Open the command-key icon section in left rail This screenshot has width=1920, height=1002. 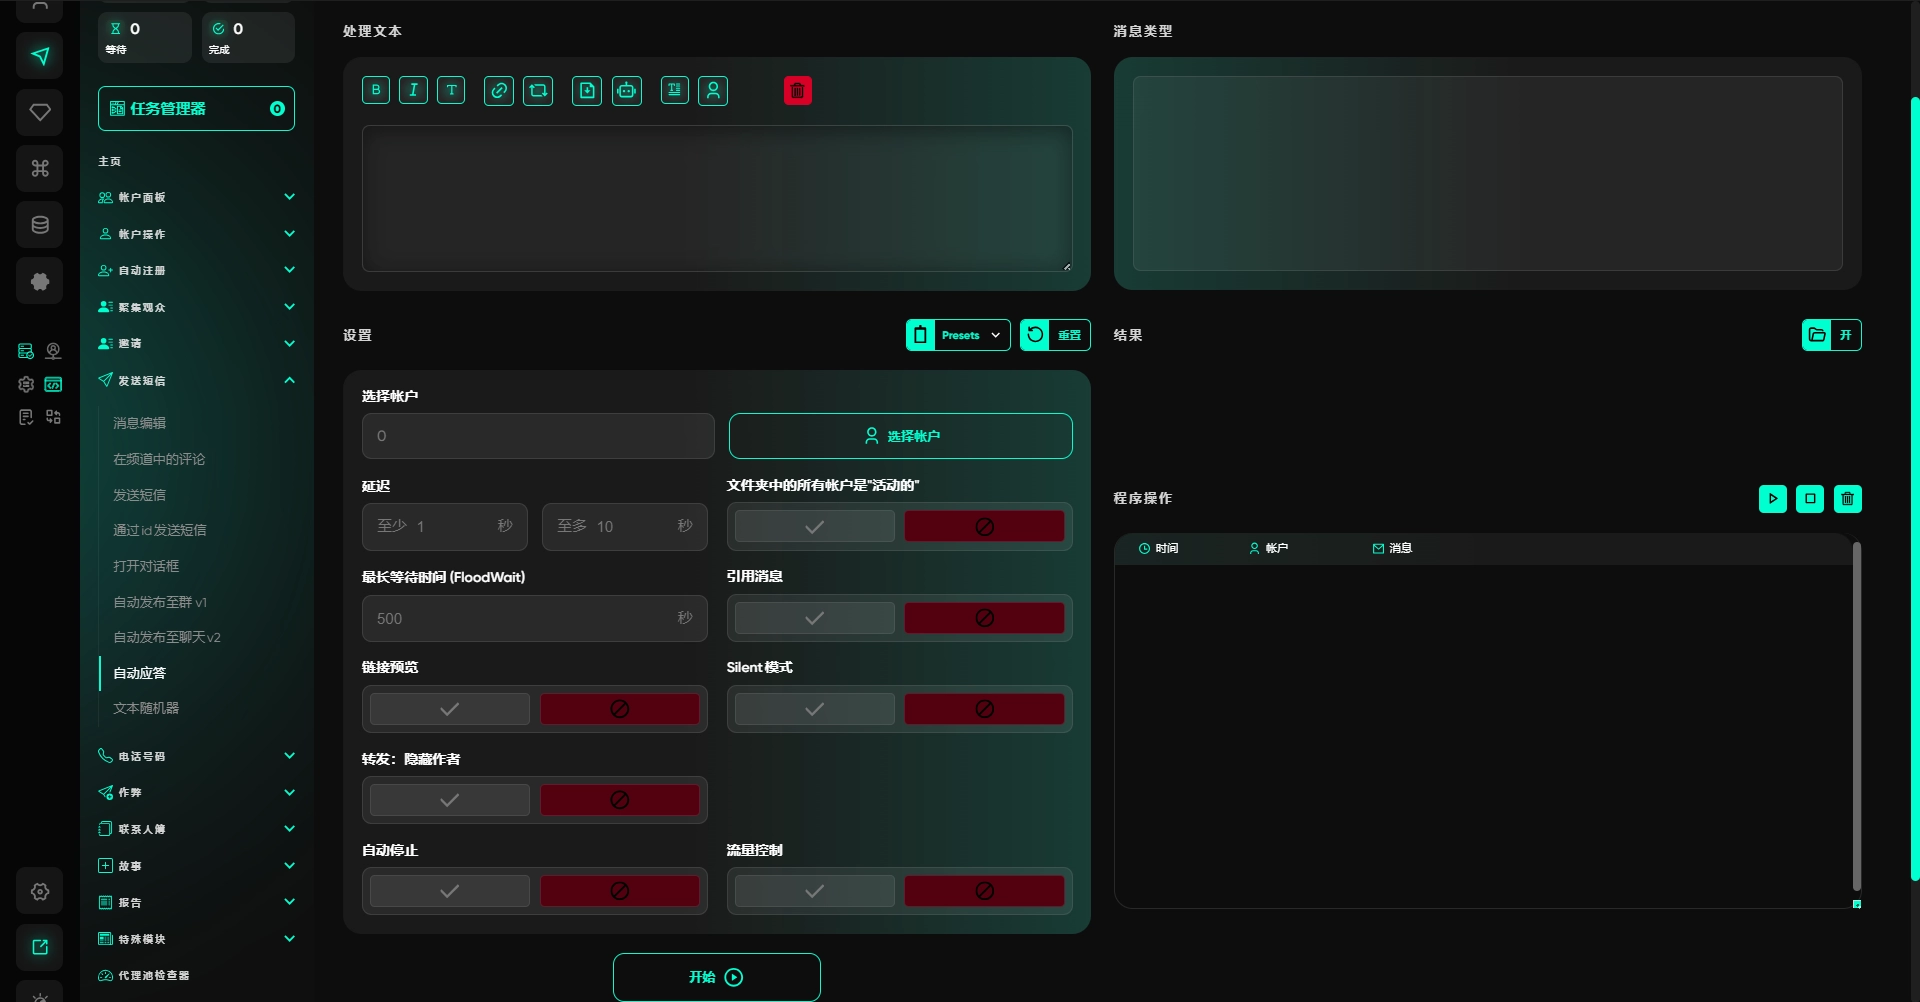pos(40,168)
